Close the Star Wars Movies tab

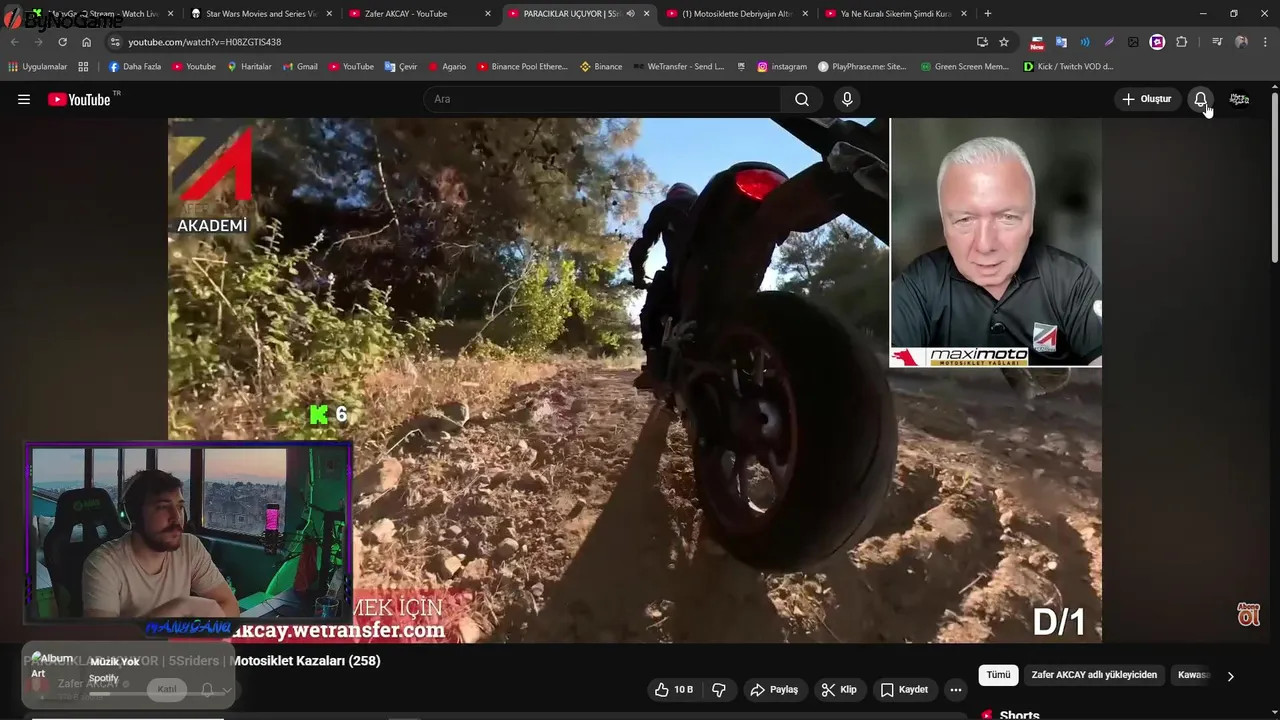click(329, 14)
